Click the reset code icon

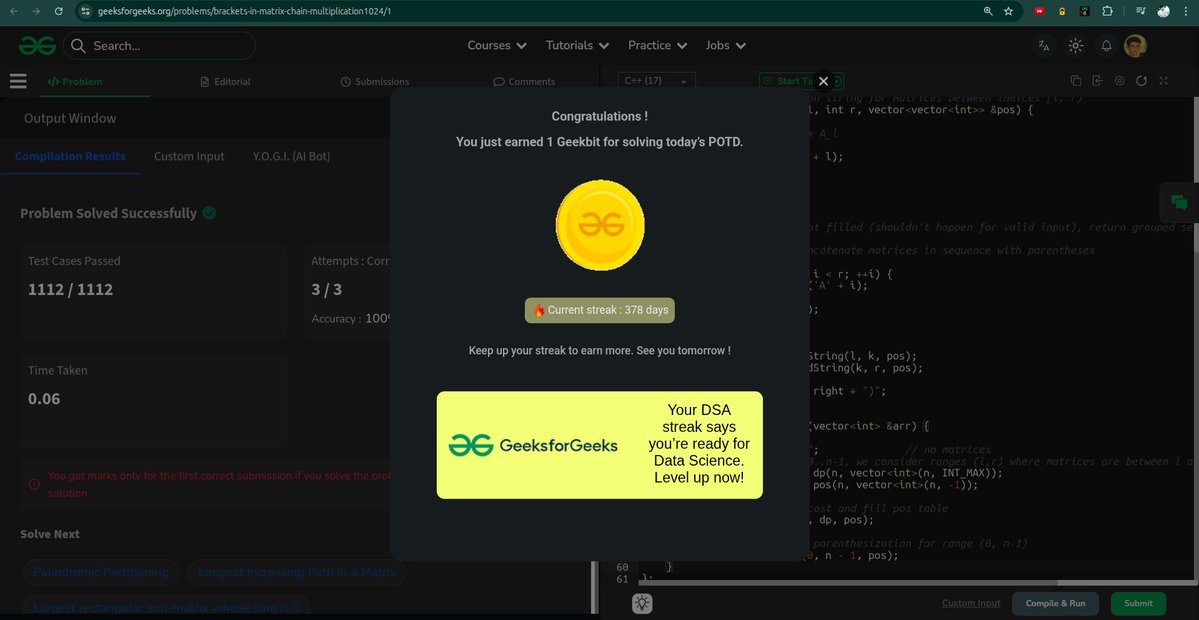(1142, 80)
